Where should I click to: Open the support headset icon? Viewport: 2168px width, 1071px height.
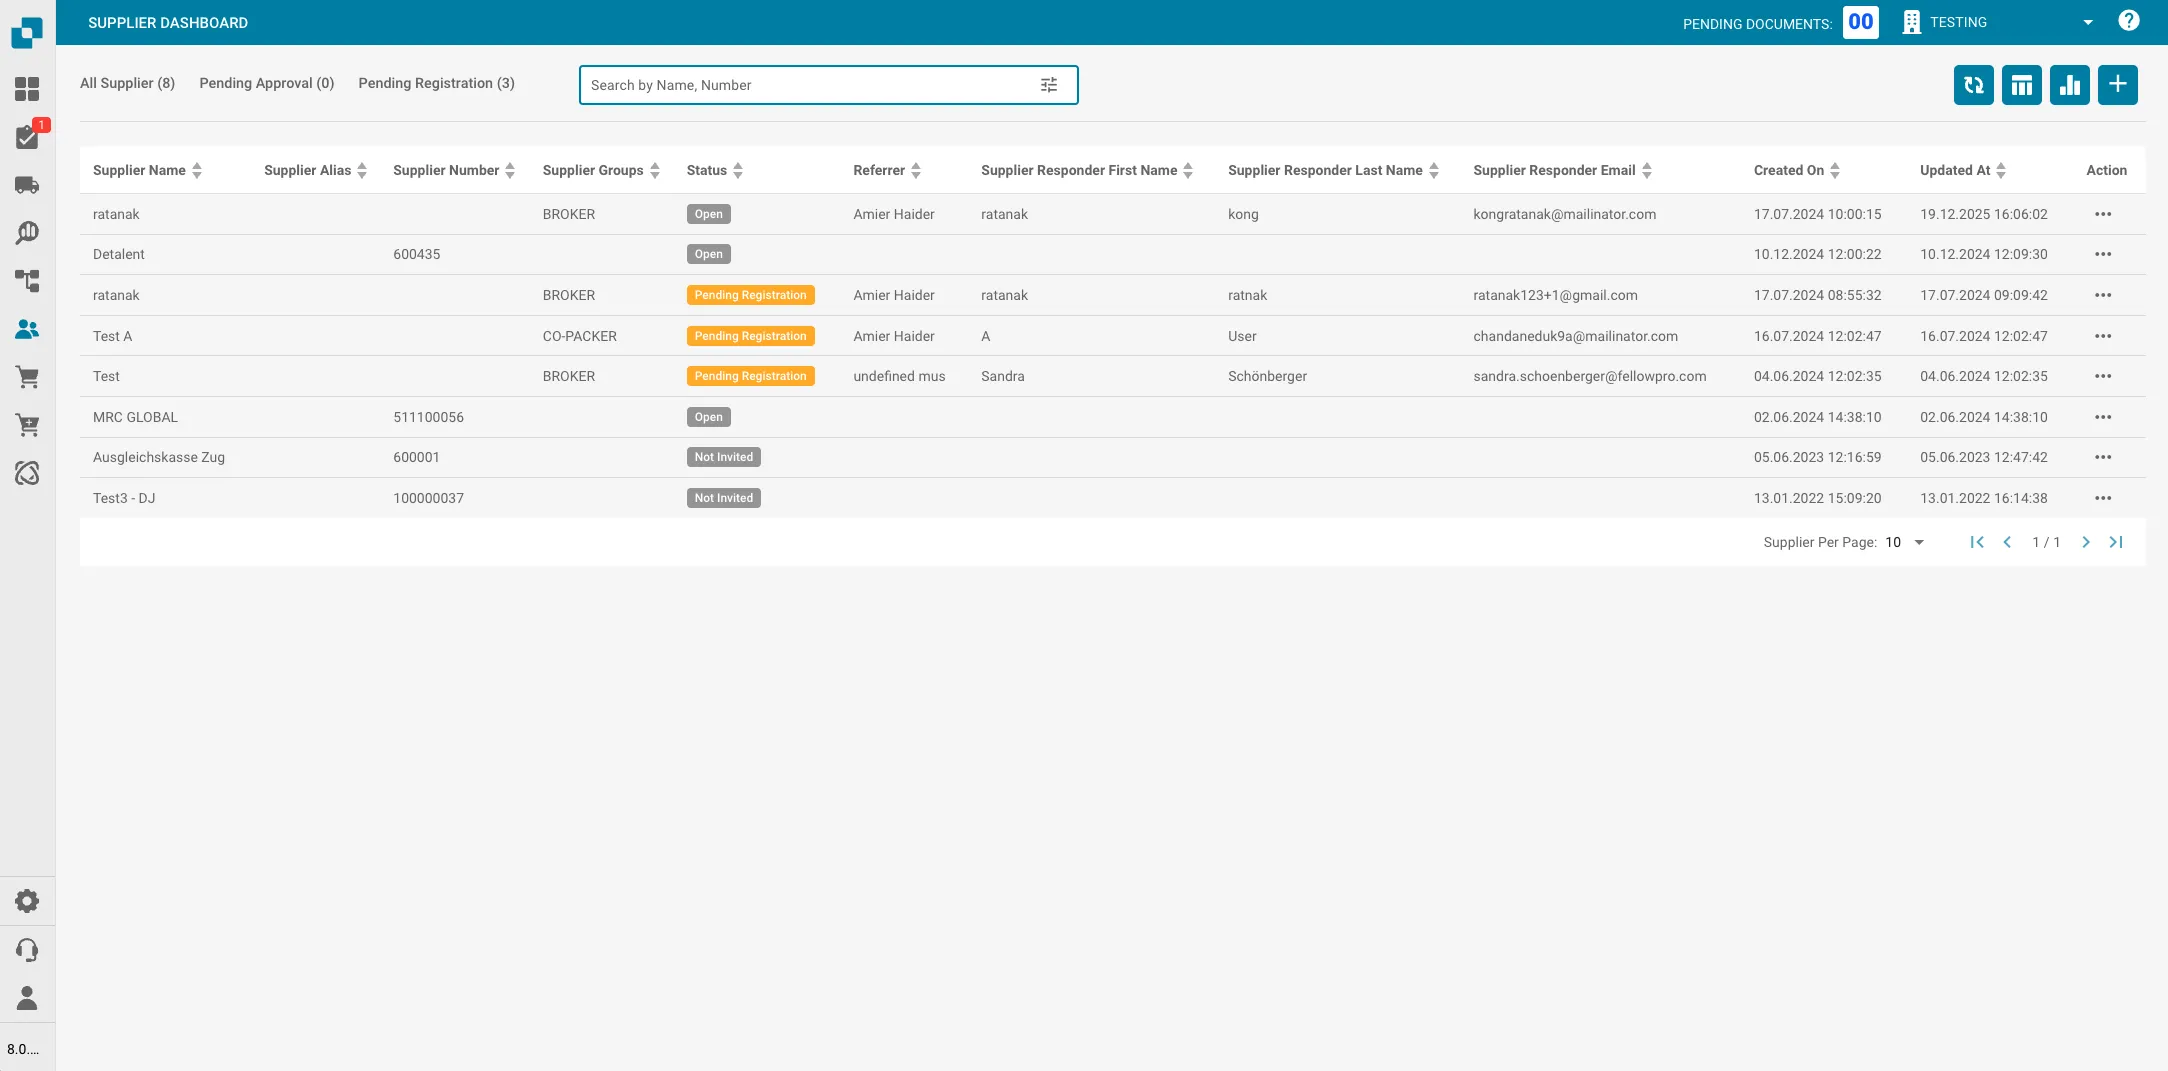coord(27,950)
